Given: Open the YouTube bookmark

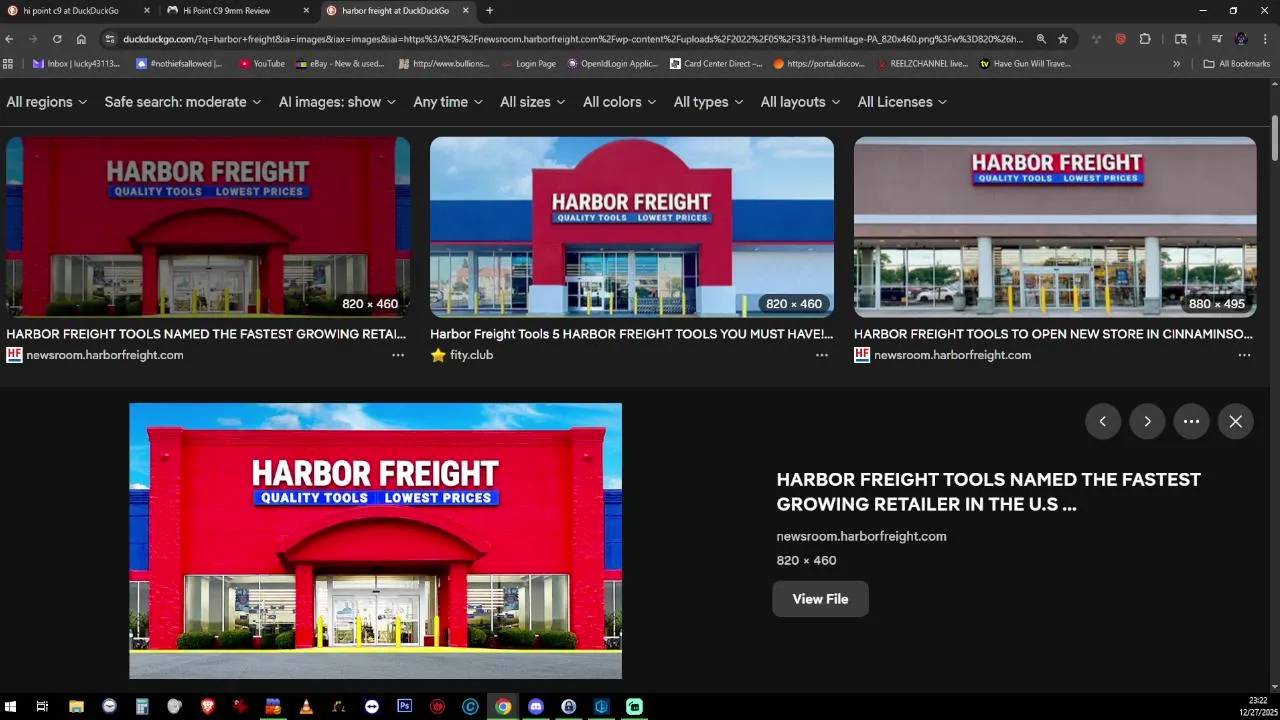Looking at the screenshot, I should [262, 64].
